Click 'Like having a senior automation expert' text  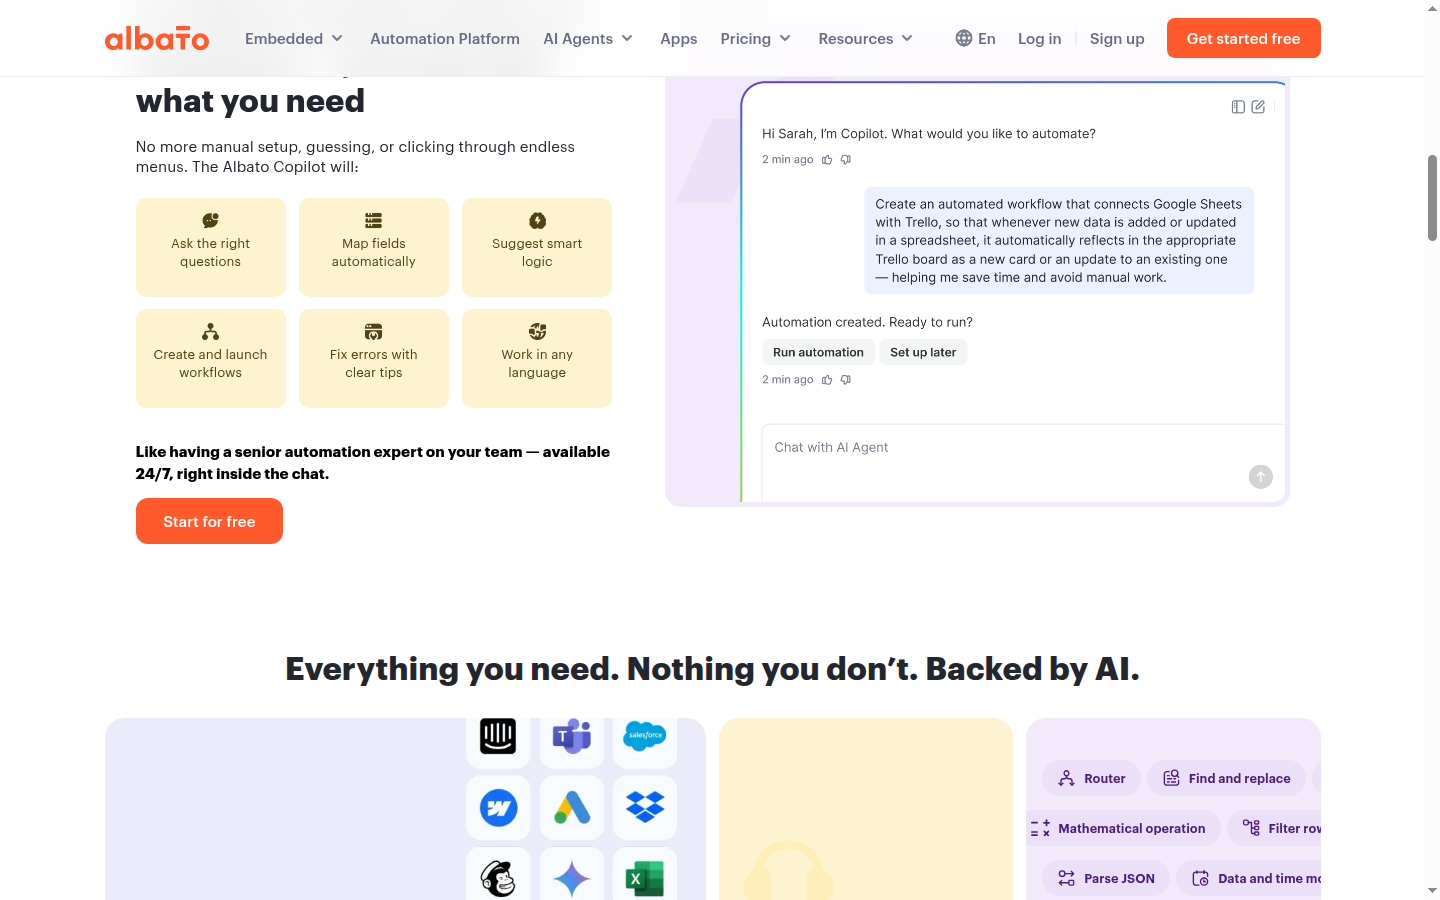pyautogui.click(x=373, y=462)
